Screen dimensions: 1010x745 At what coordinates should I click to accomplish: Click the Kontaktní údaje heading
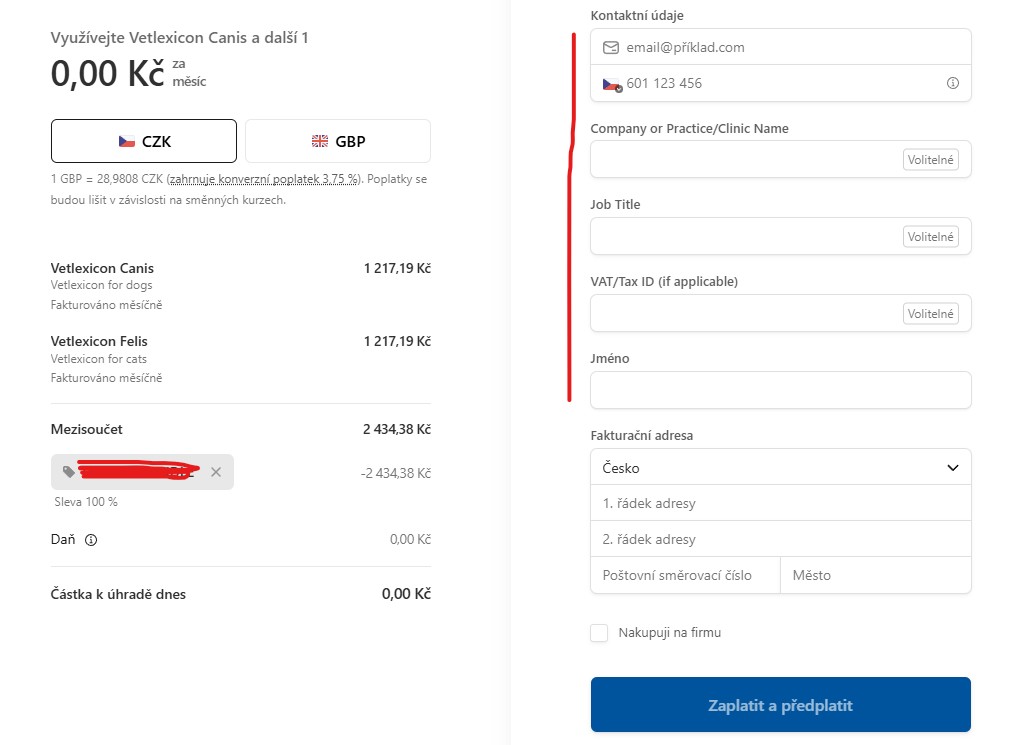click(x=637, y=15)
